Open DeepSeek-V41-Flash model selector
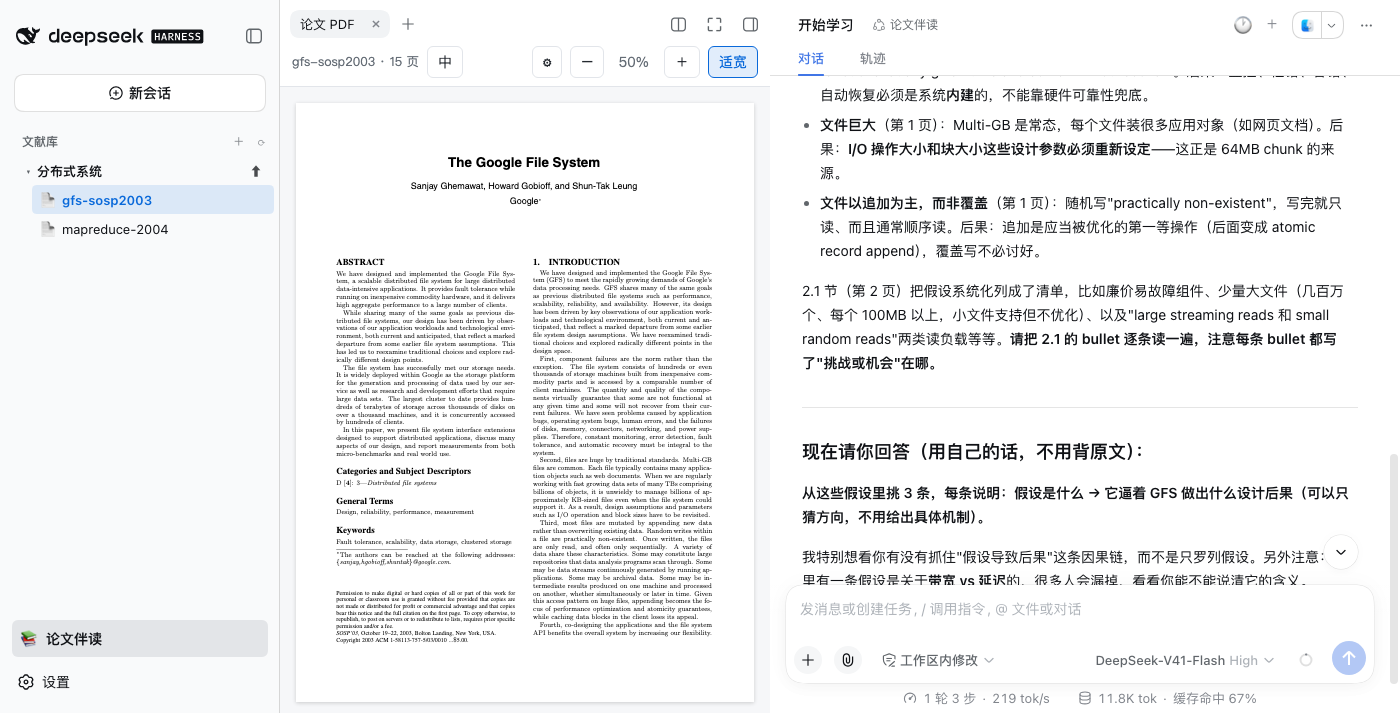 [x=1185, y=660]
